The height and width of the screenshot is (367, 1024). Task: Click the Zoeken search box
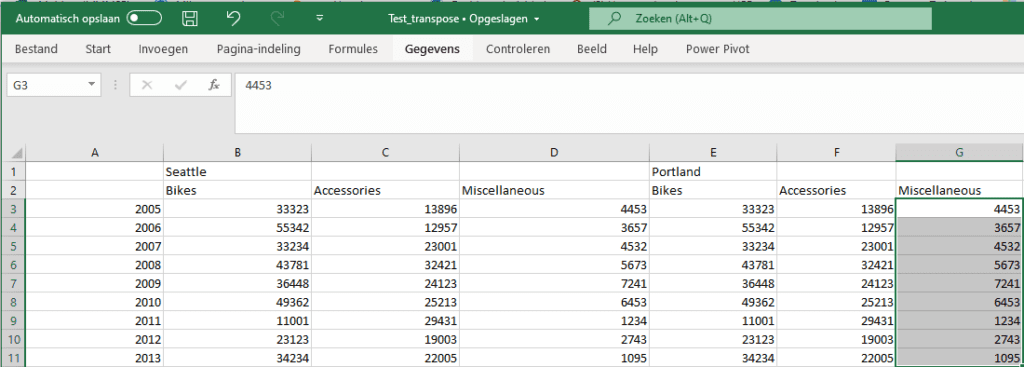(760, 19)
